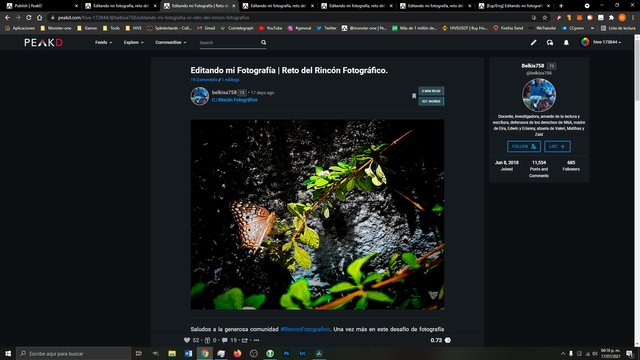Click the word count badge below read time
The height and width of the screenshot is (360, 640).
(431, 101)
